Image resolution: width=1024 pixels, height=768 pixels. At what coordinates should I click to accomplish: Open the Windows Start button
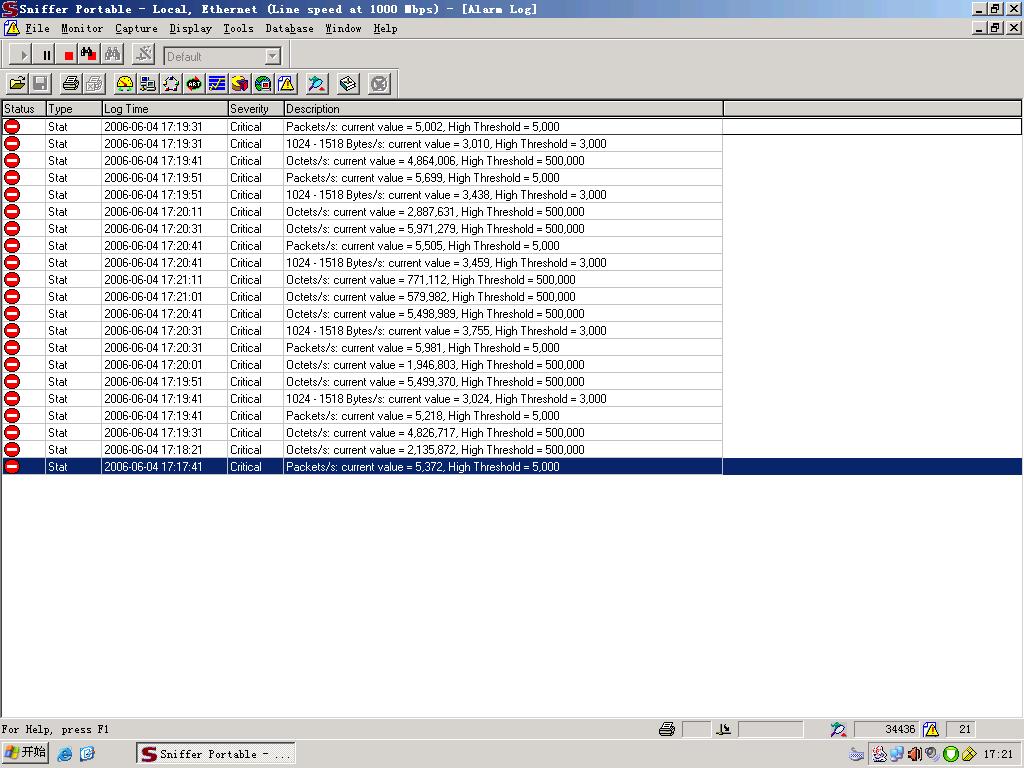[25, 752]
